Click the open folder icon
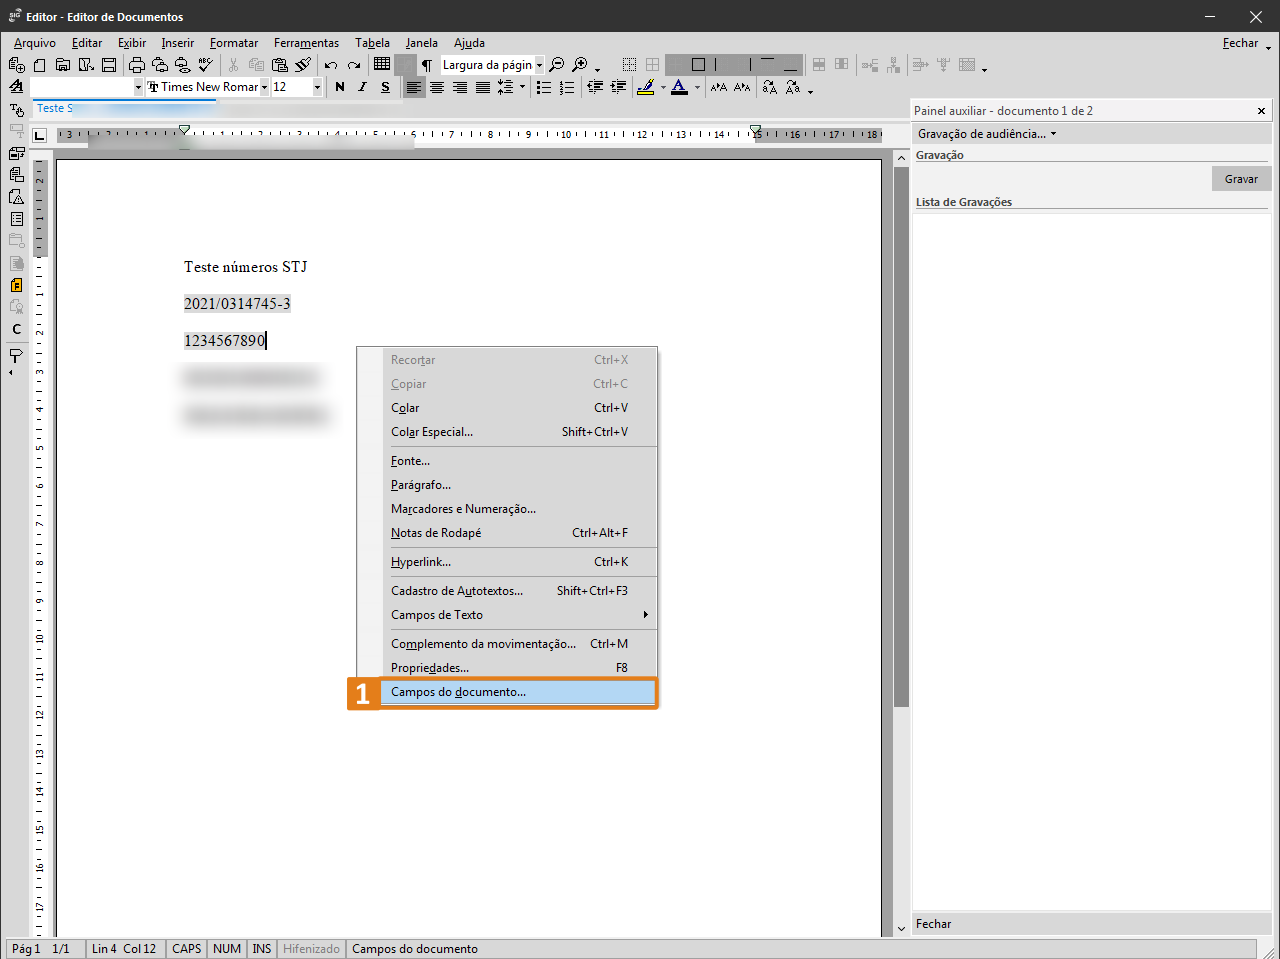 pos(62,65)
